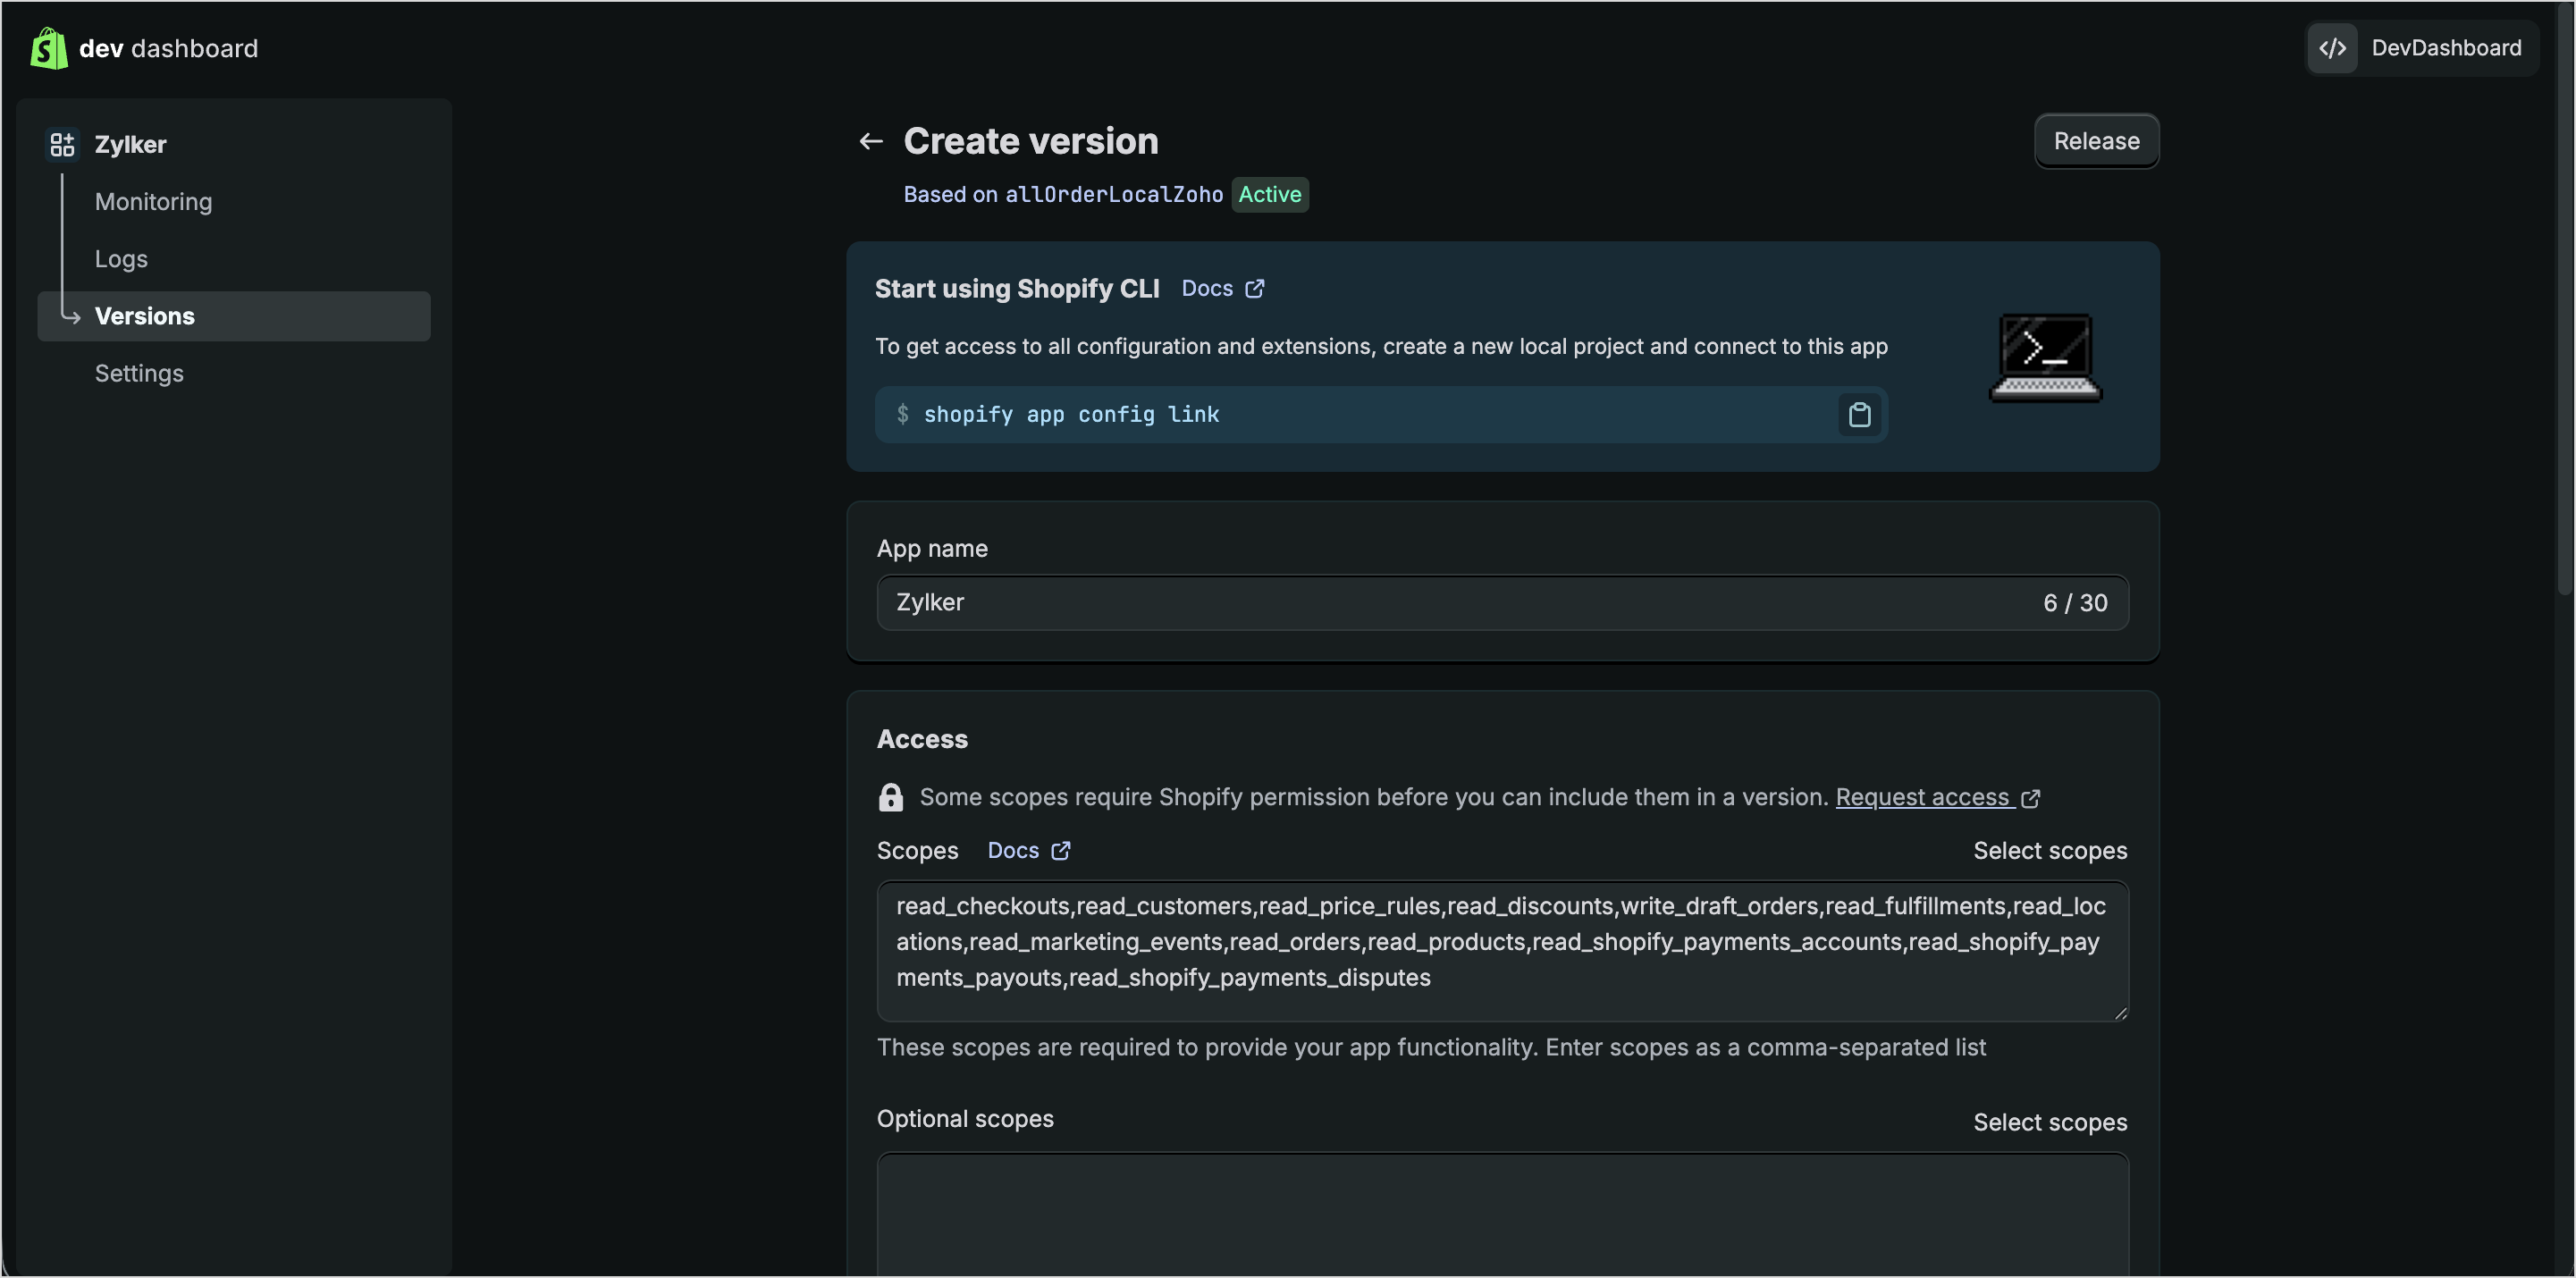Click Select scopes for Optional scopes
Image resolution: width=2576 pixels, height=1278 pixels.
(2049, 1122)
